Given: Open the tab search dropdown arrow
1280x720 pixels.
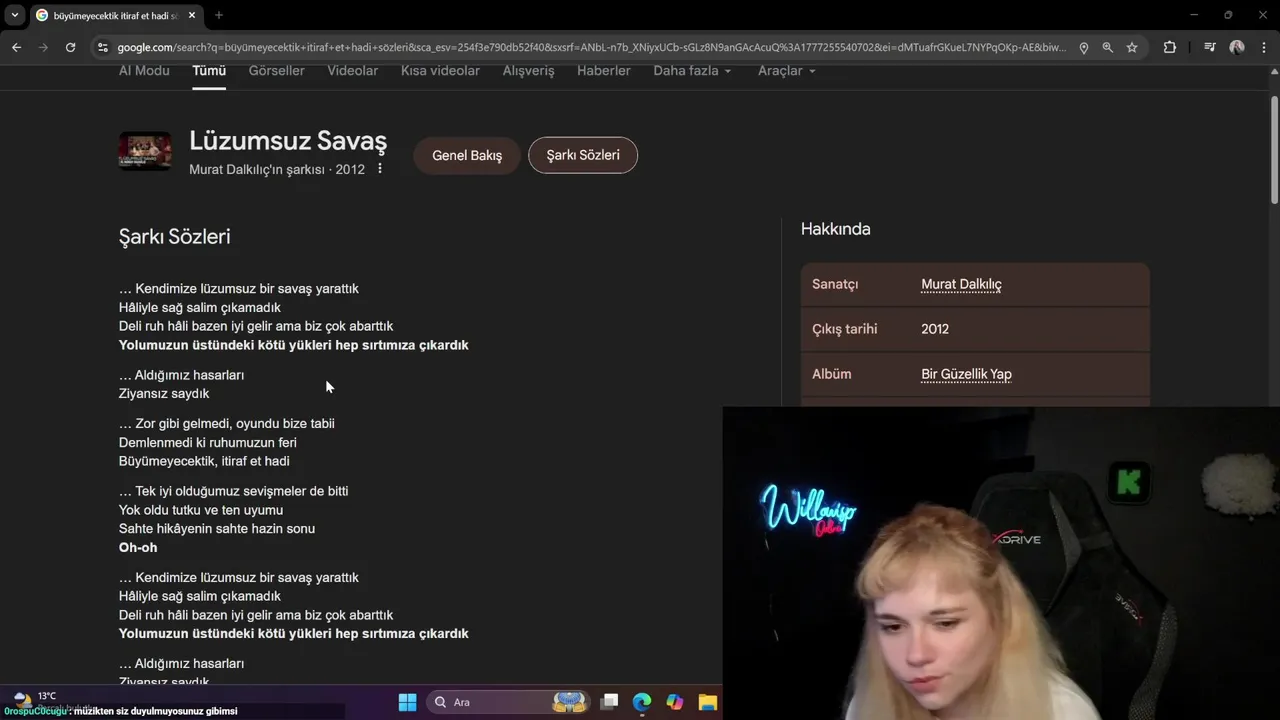Looking at the screenshot, I should point(14,15).
